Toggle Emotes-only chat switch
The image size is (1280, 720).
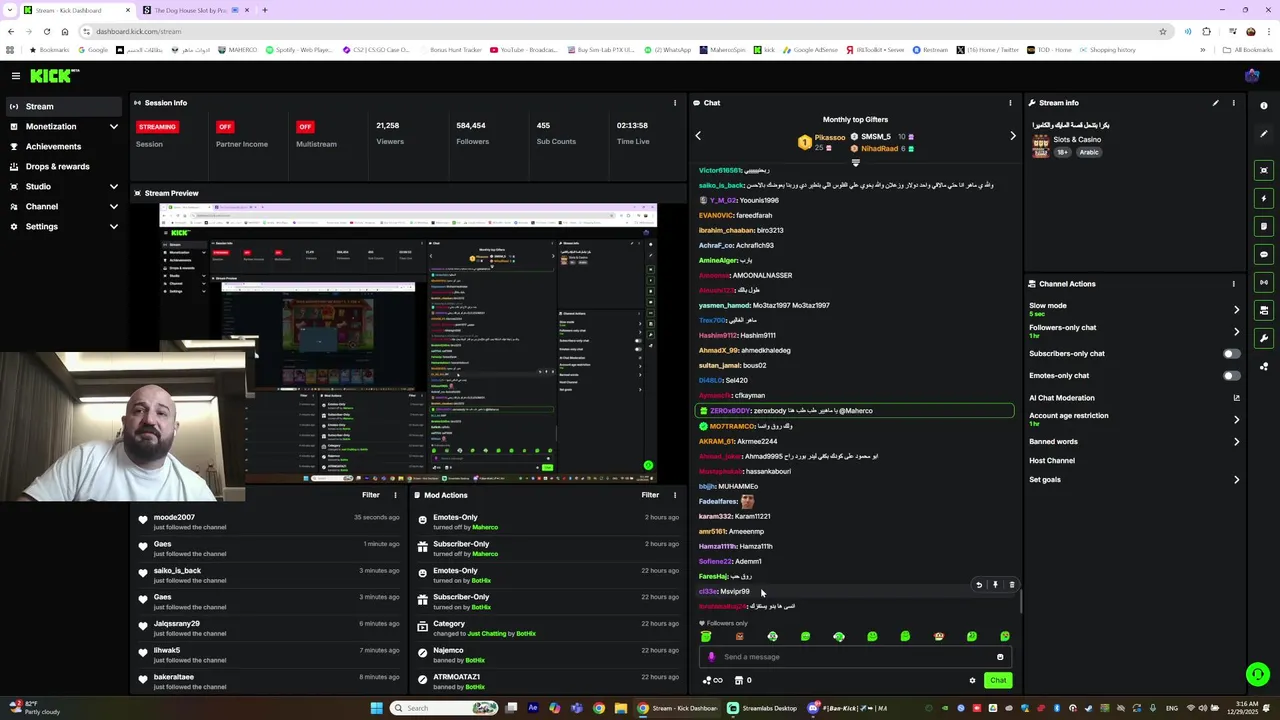[1232, 376]
